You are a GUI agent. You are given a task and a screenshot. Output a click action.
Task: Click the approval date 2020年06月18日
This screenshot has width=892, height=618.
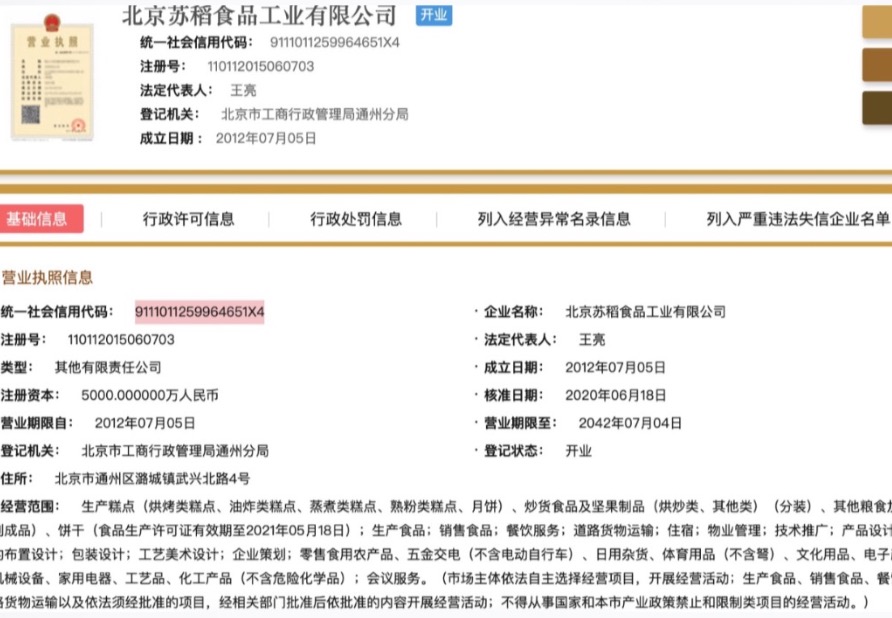tap(615, 395)
